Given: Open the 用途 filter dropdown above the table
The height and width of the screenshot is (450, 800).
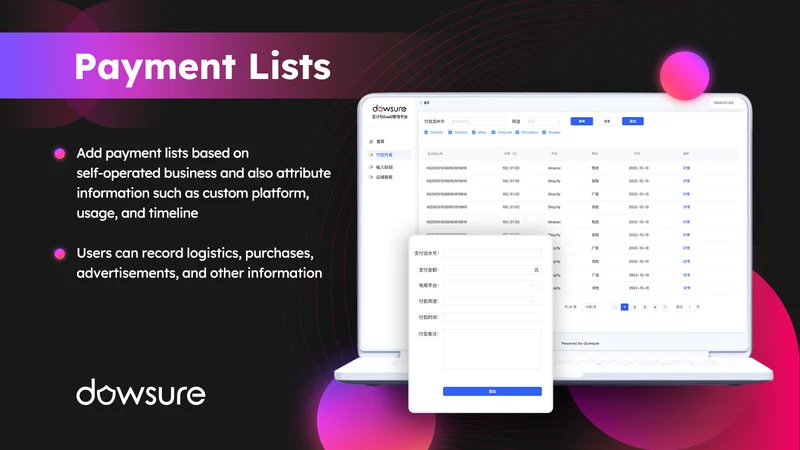Looking at the screenshot, I should coord(541,121).
